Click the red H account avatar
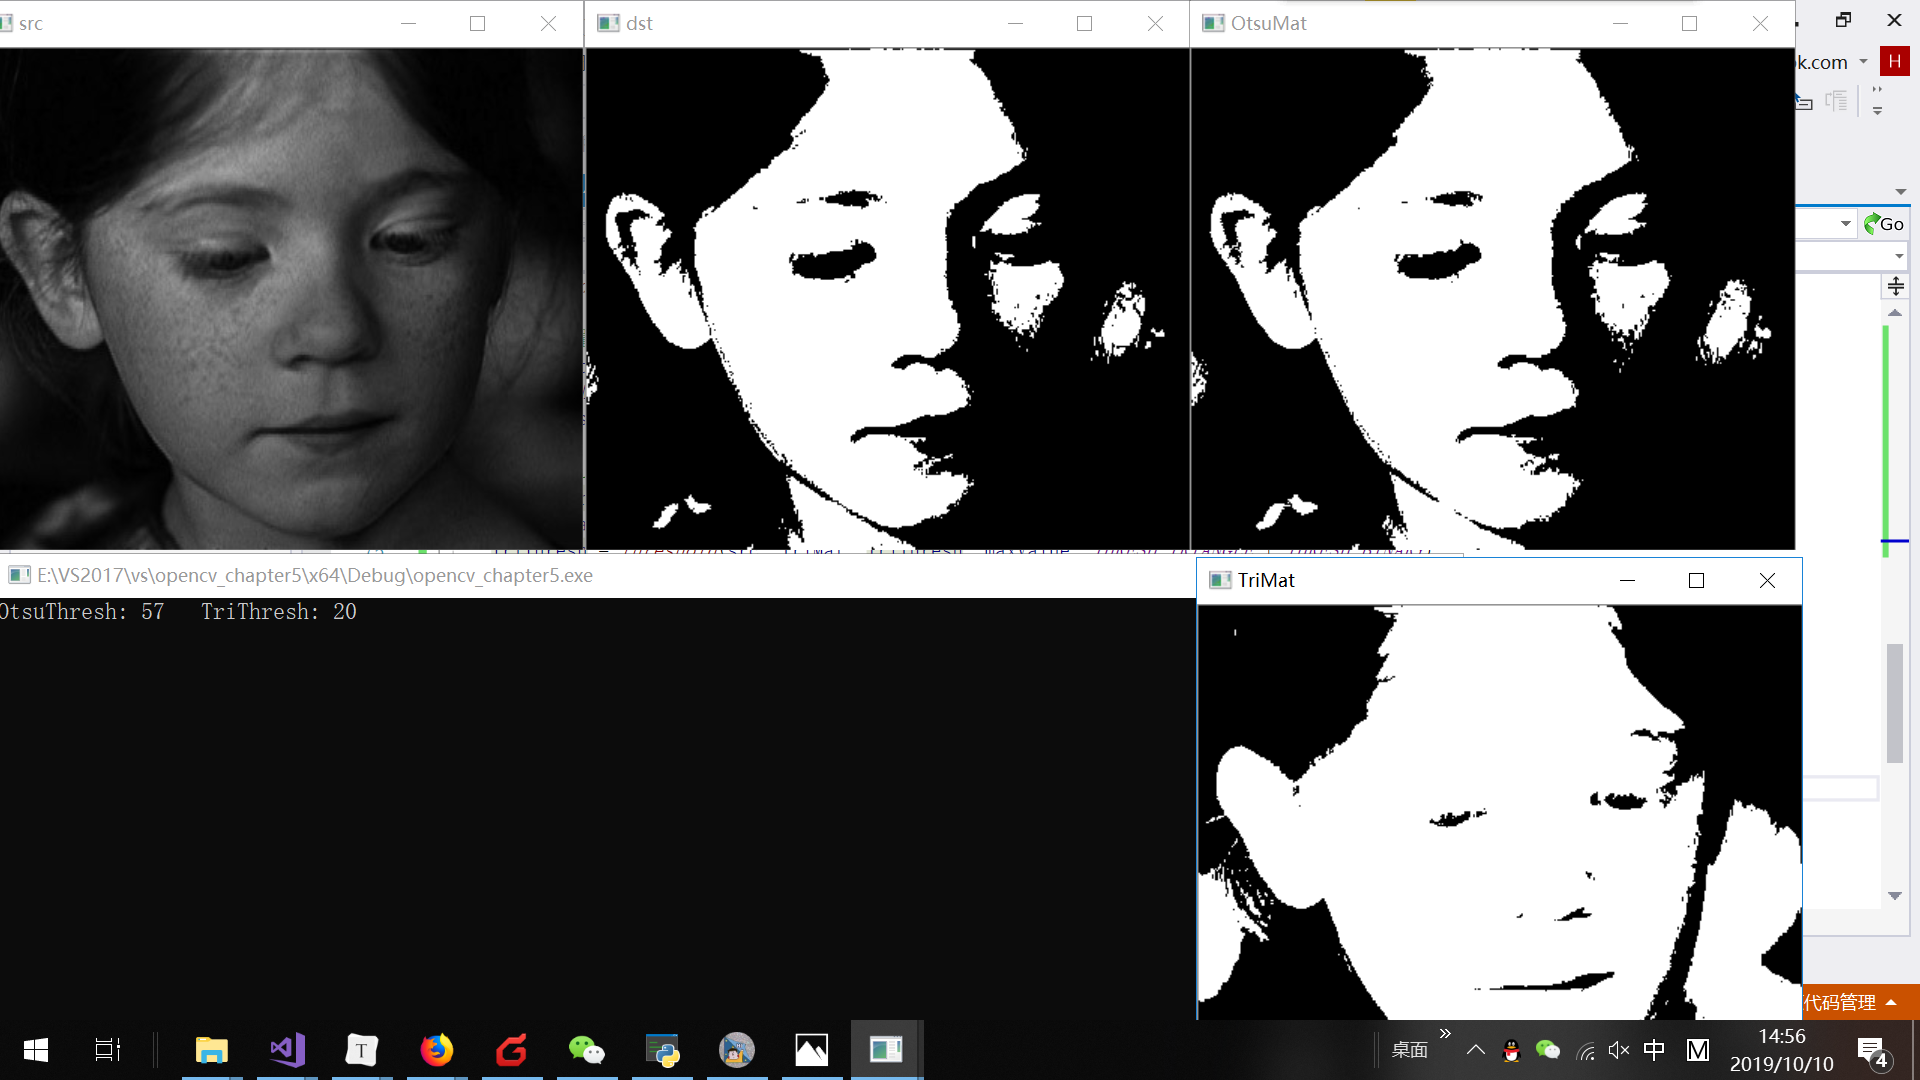This screenshot has height=1080, width=1920. click(1894, 62)
